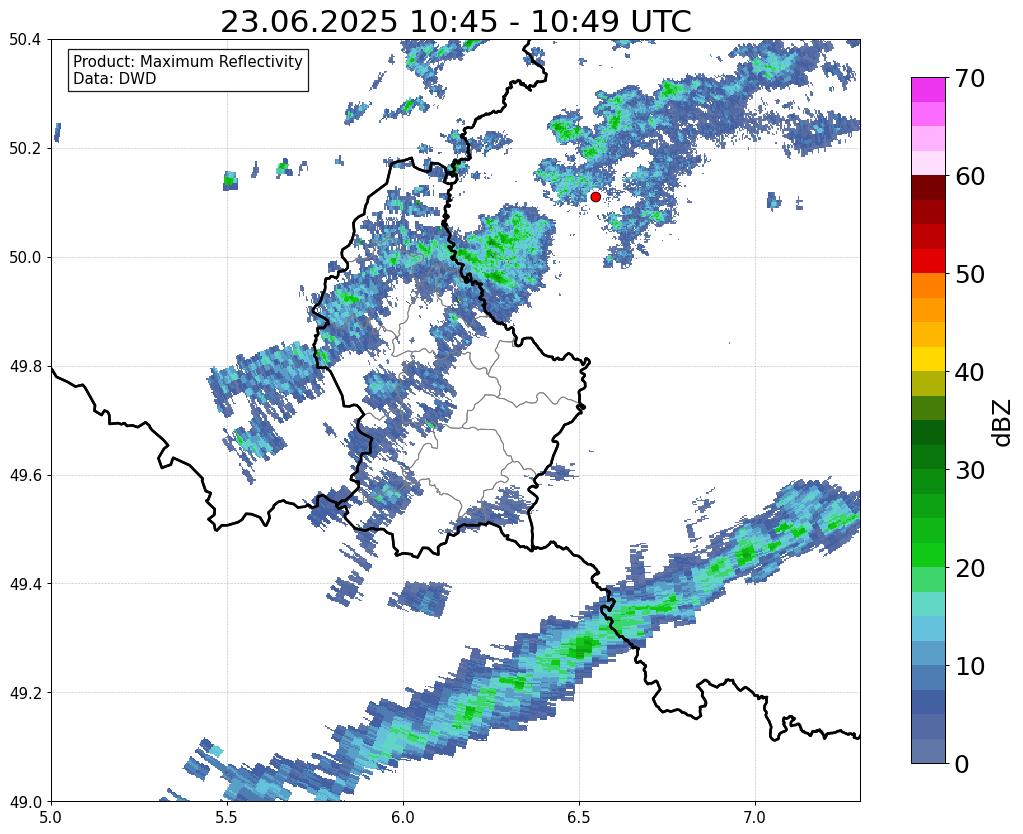This screenshot has width=1023, height=834.
Task: Click colorbar tick label '70'
Action: click(968, 78)
